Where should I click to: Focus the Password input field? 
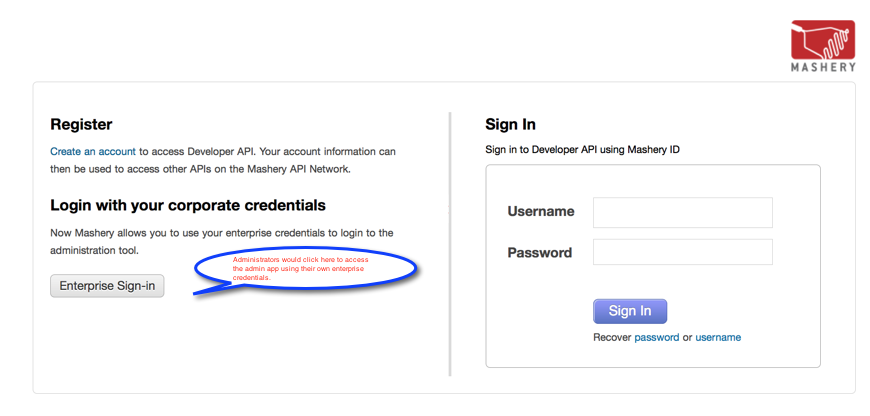click(682, 252)
